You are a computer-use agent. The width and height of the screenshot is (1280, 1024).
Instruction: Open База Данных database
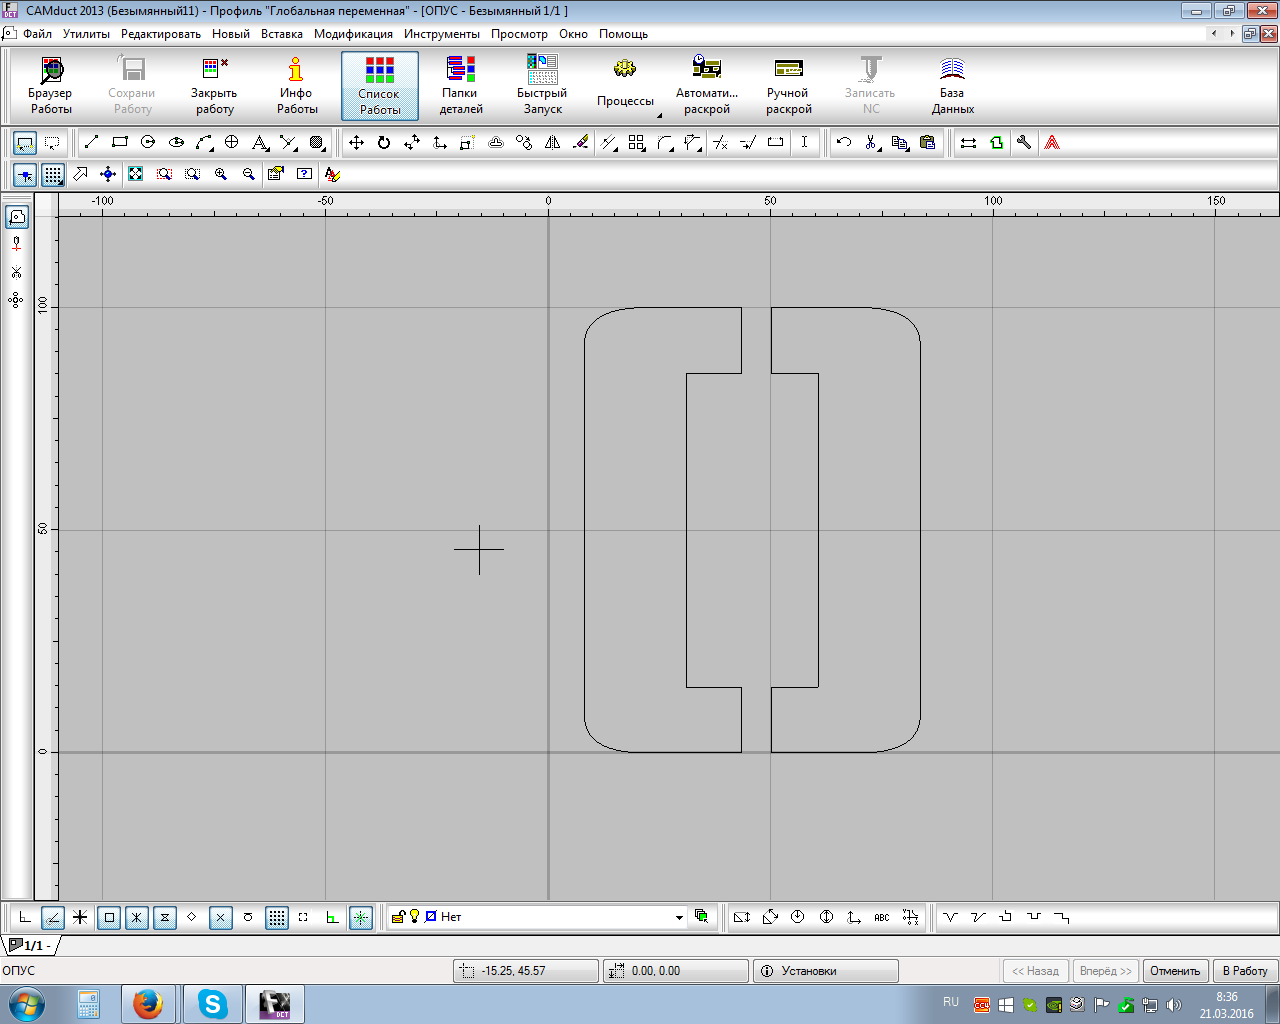952,86
